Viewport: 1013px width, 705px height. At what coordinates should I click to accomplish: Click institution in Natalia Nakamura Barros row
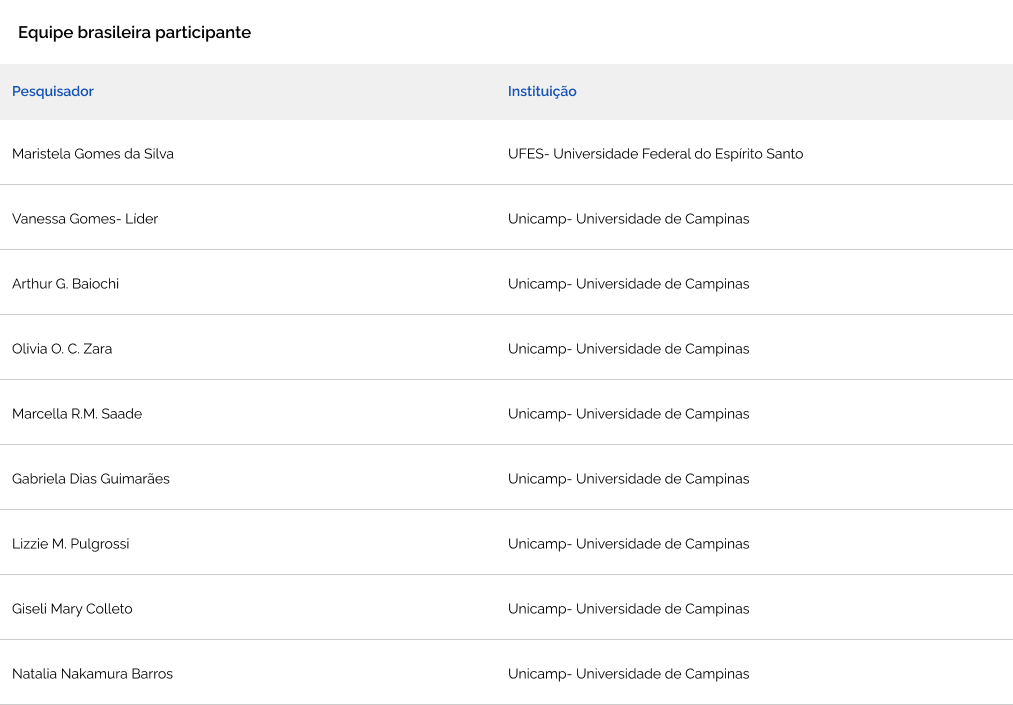[x=628, y=674]
